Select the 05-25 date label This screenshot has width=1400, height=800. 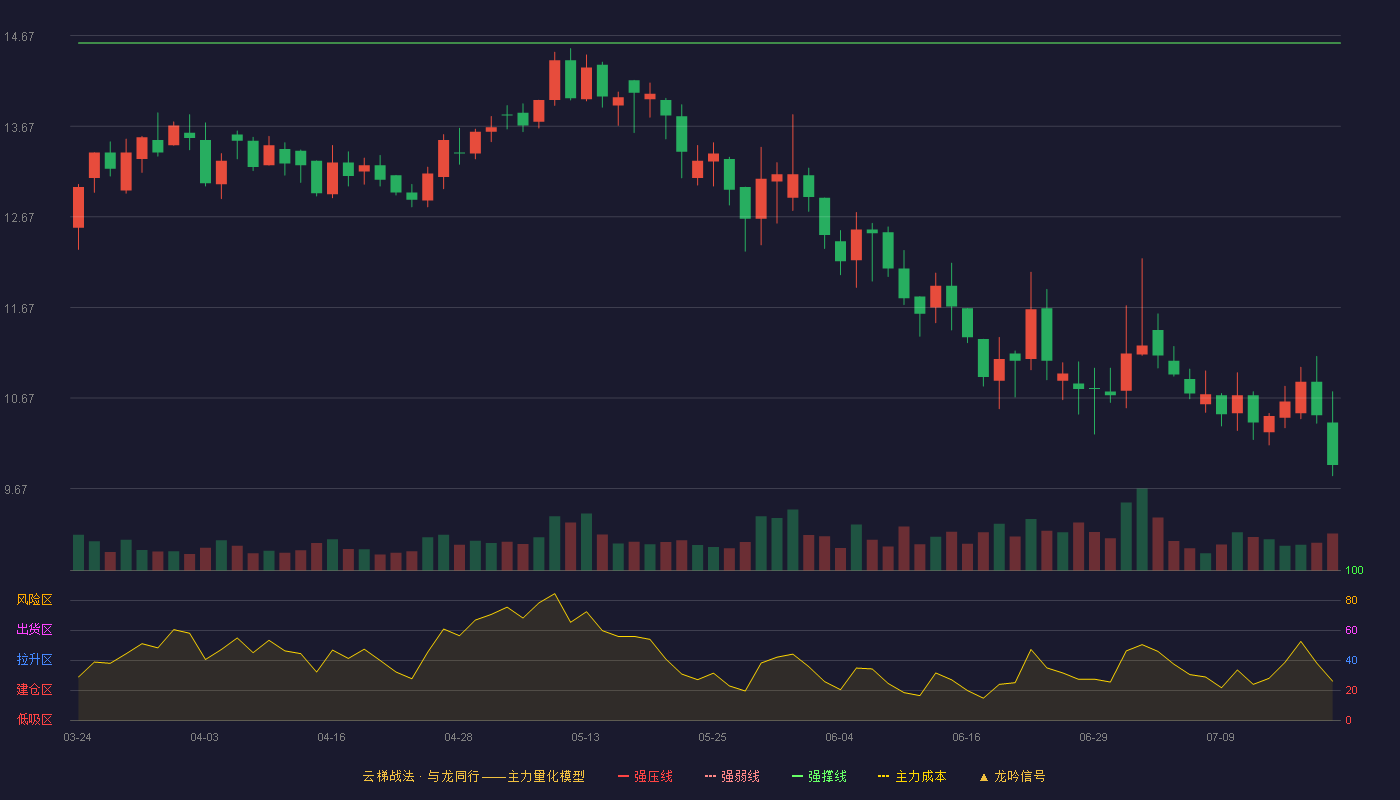pos(712,737)
